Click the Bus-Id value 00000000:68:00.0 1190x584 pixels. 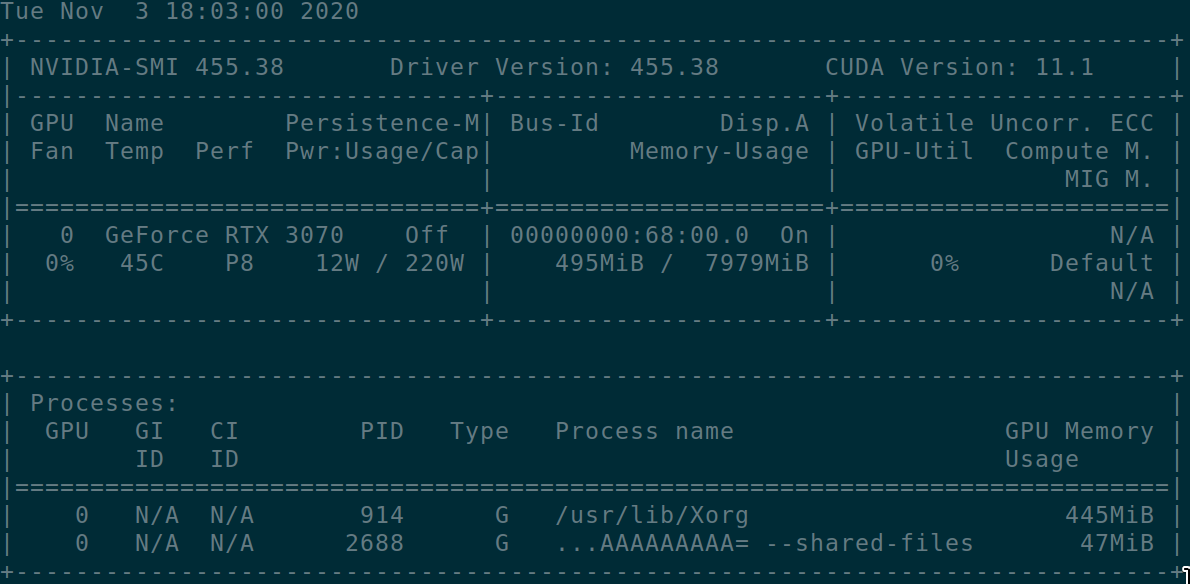click(629, 235)
